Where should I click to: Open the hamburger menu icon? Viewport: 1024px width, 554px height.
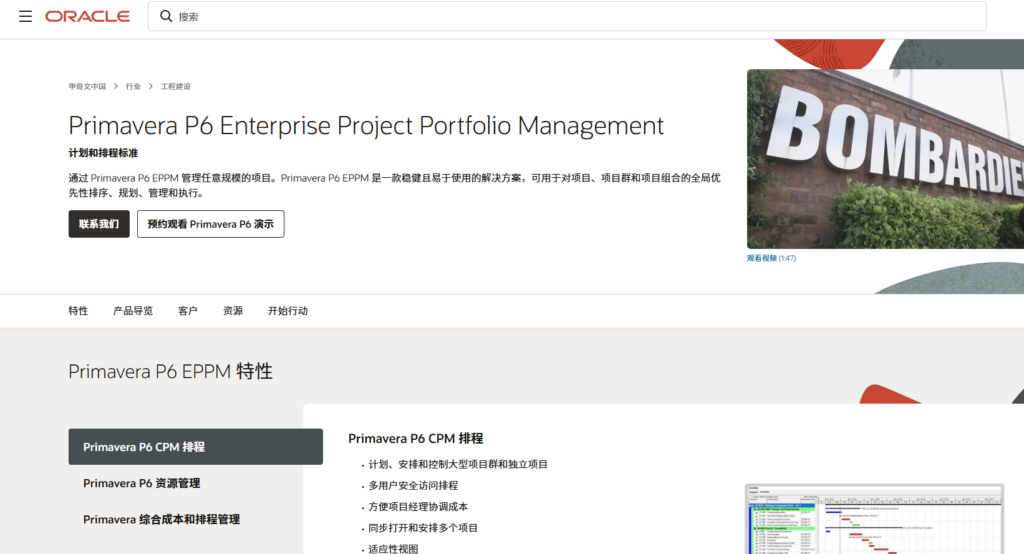tap(25, 16)
